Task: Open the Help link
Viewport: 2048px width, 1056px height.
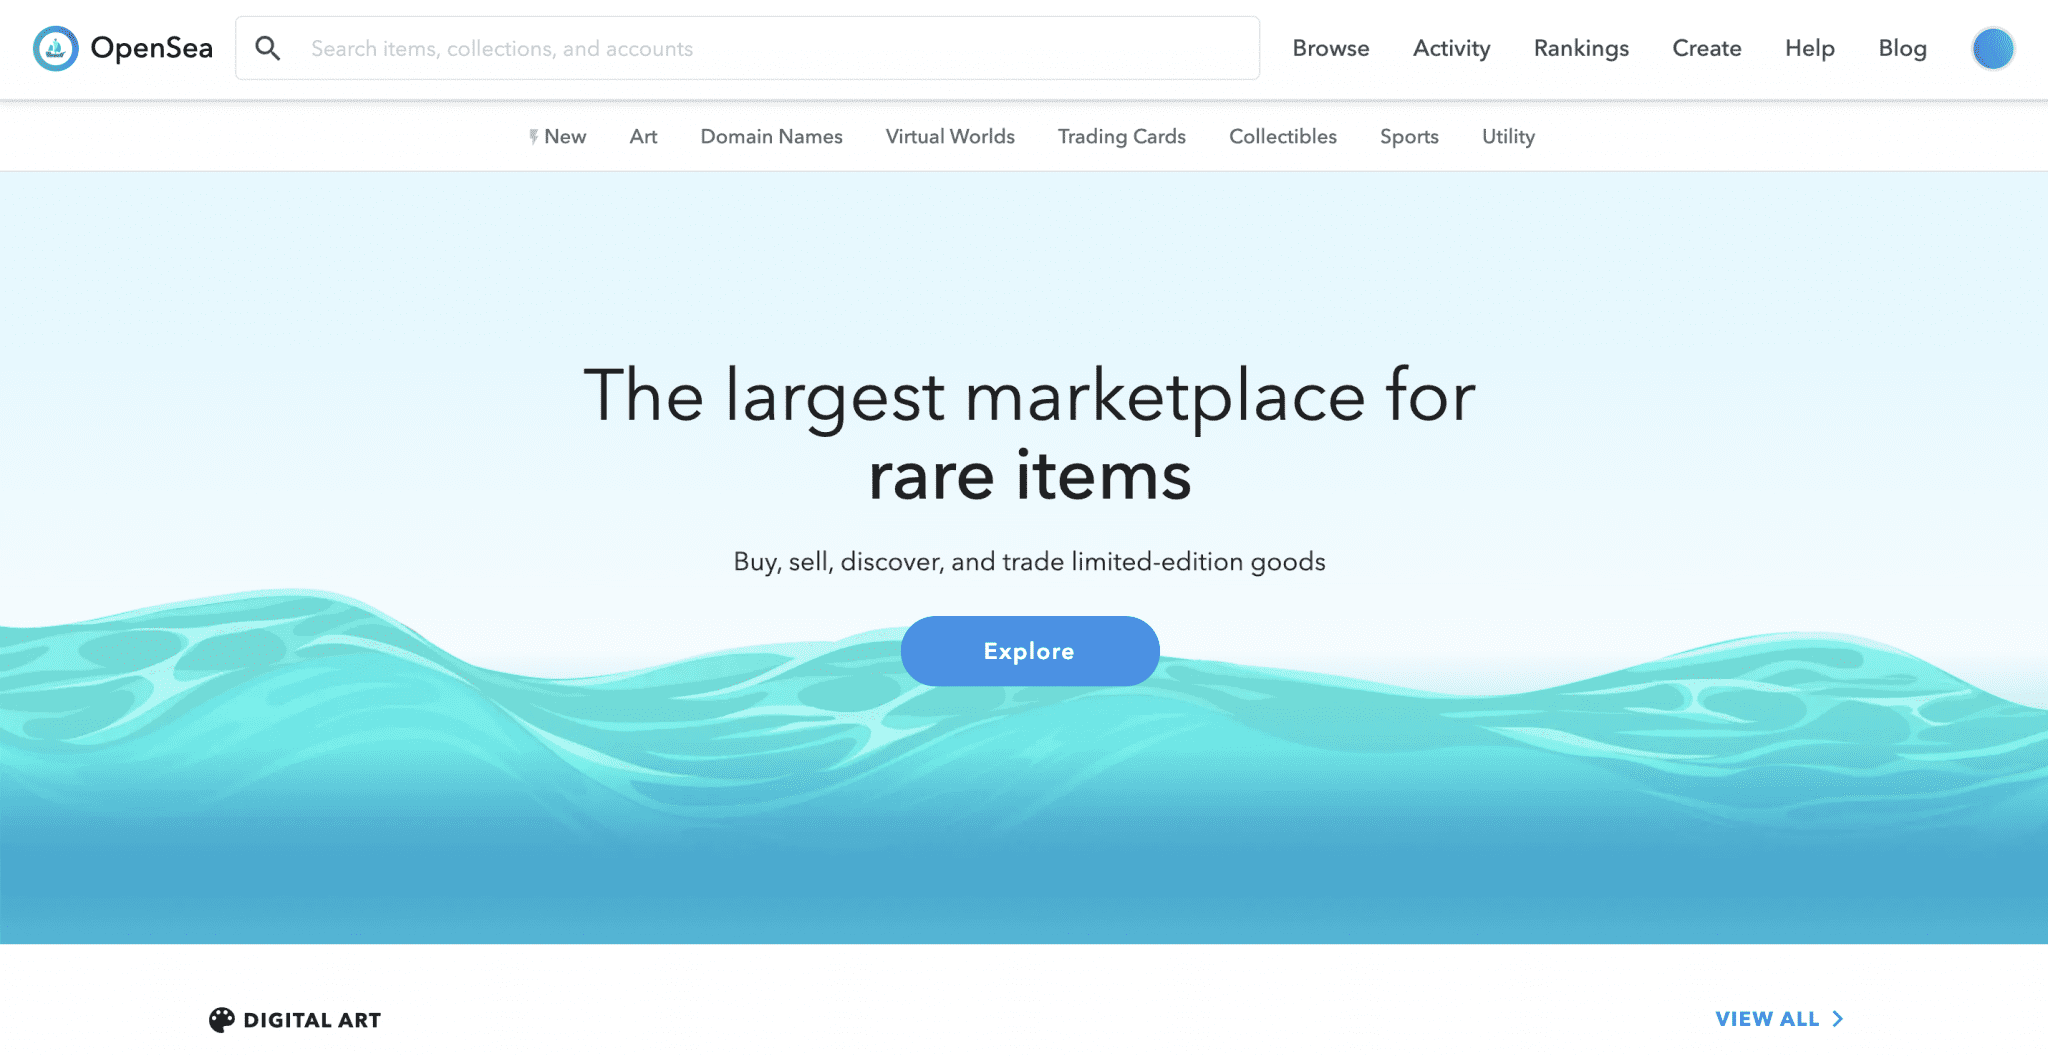Action: click(x=1809, y=48)
